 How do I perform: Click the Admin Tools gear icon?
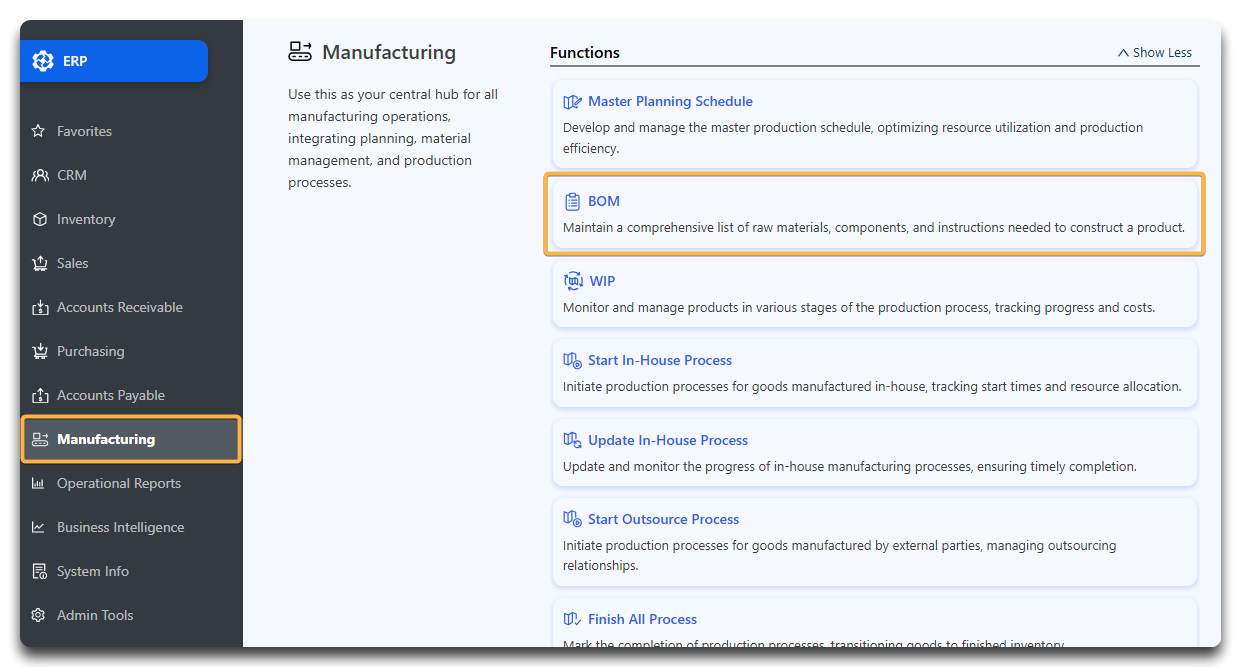coord(39,615)
